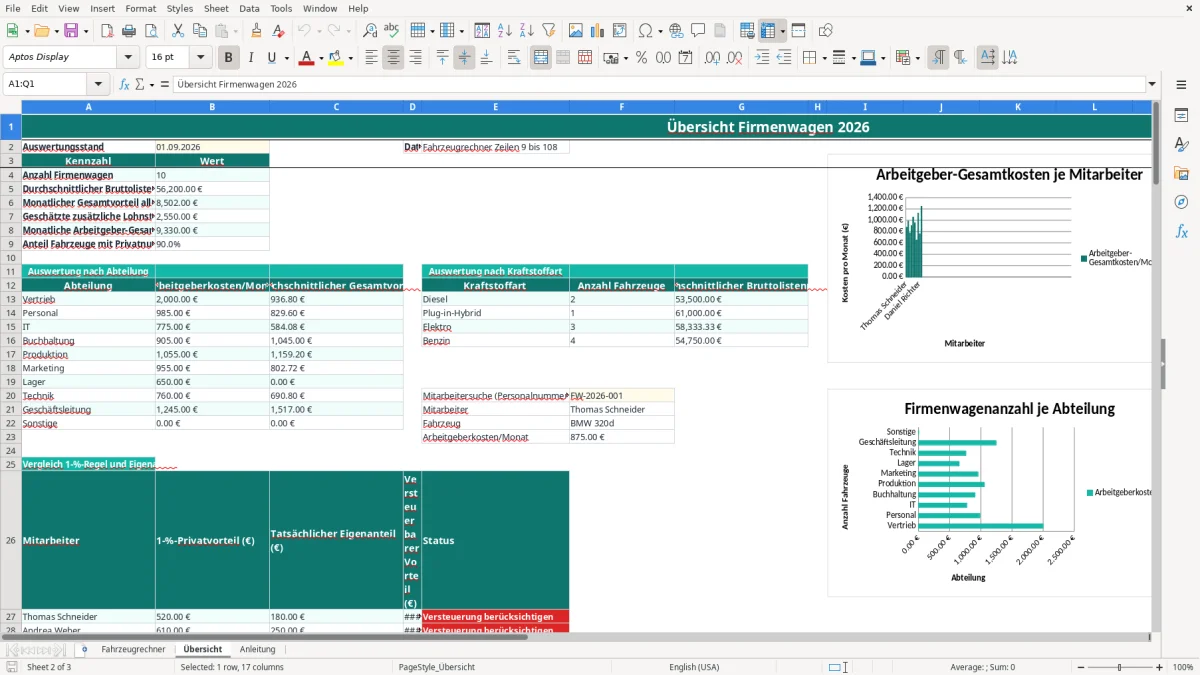Click the AutoFilter funnel icon

[549, 31]
